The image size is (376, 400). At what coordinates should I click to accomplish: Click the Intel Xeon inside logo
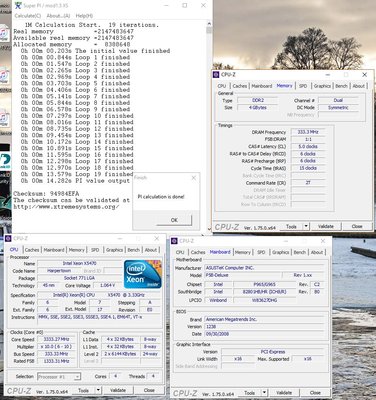pos(143,274)
